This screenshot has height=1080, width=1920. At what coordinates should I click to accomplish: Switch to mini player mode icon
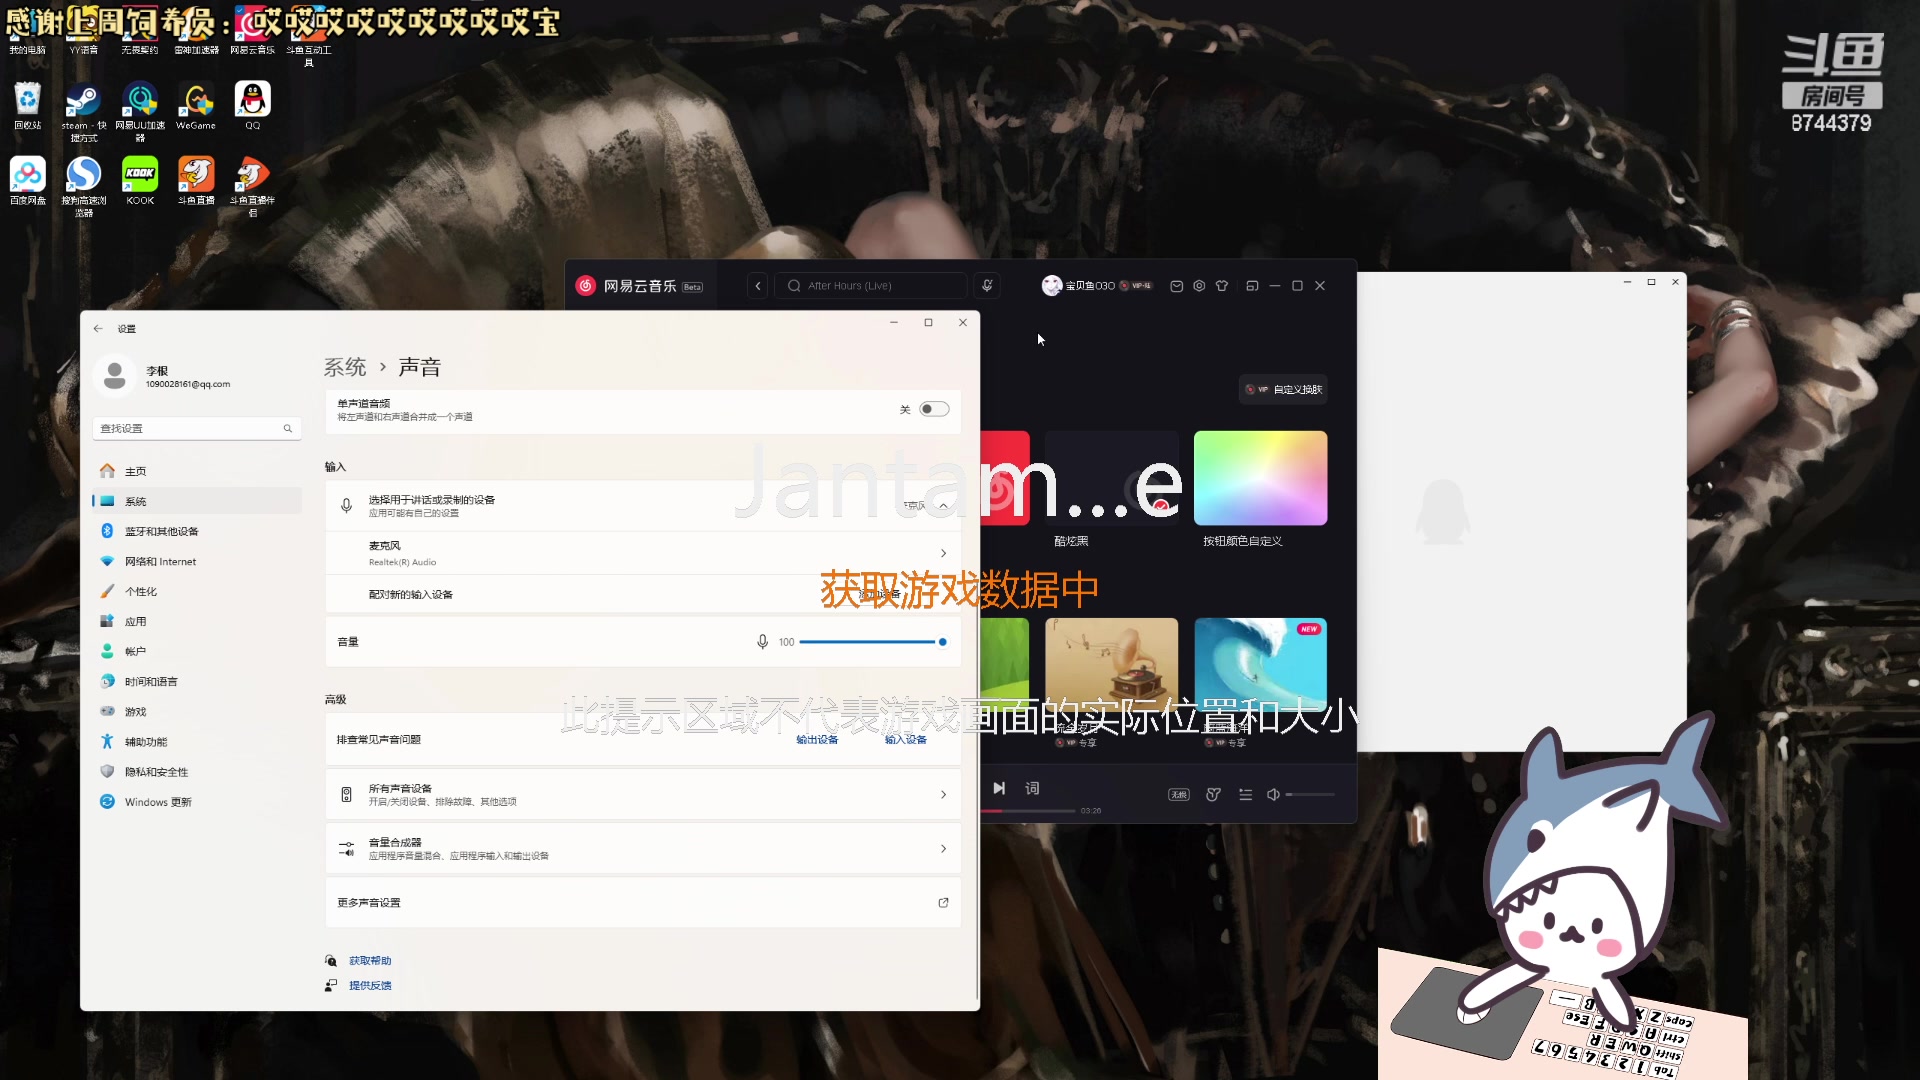point(1252,286)
